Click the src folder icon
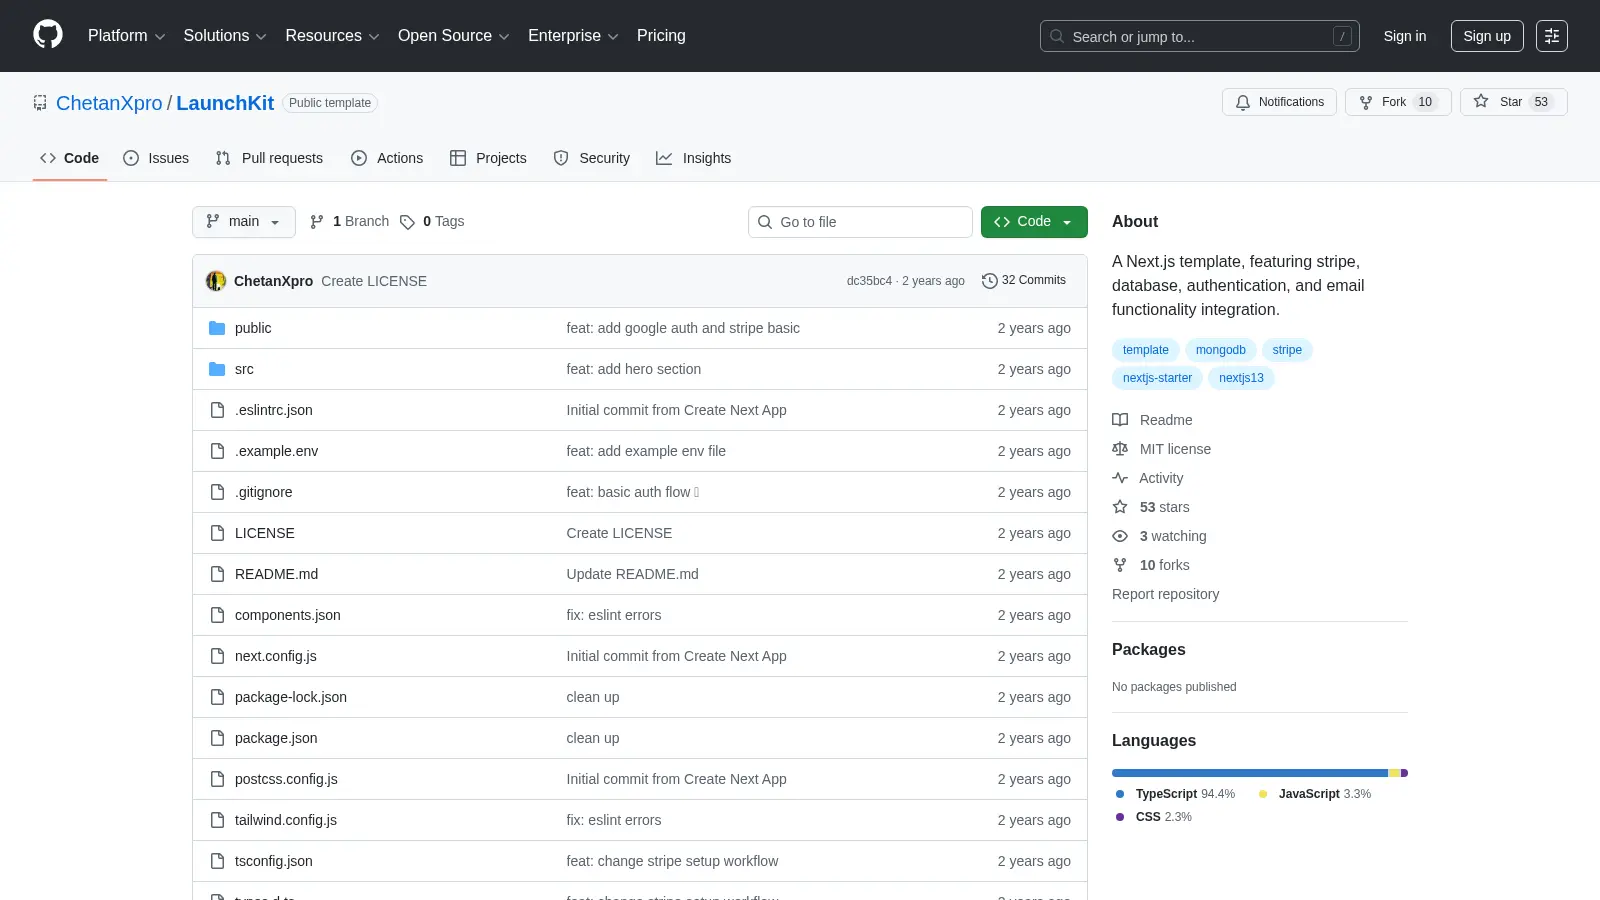The image size is (1600, 900). [x=217, y=369]
